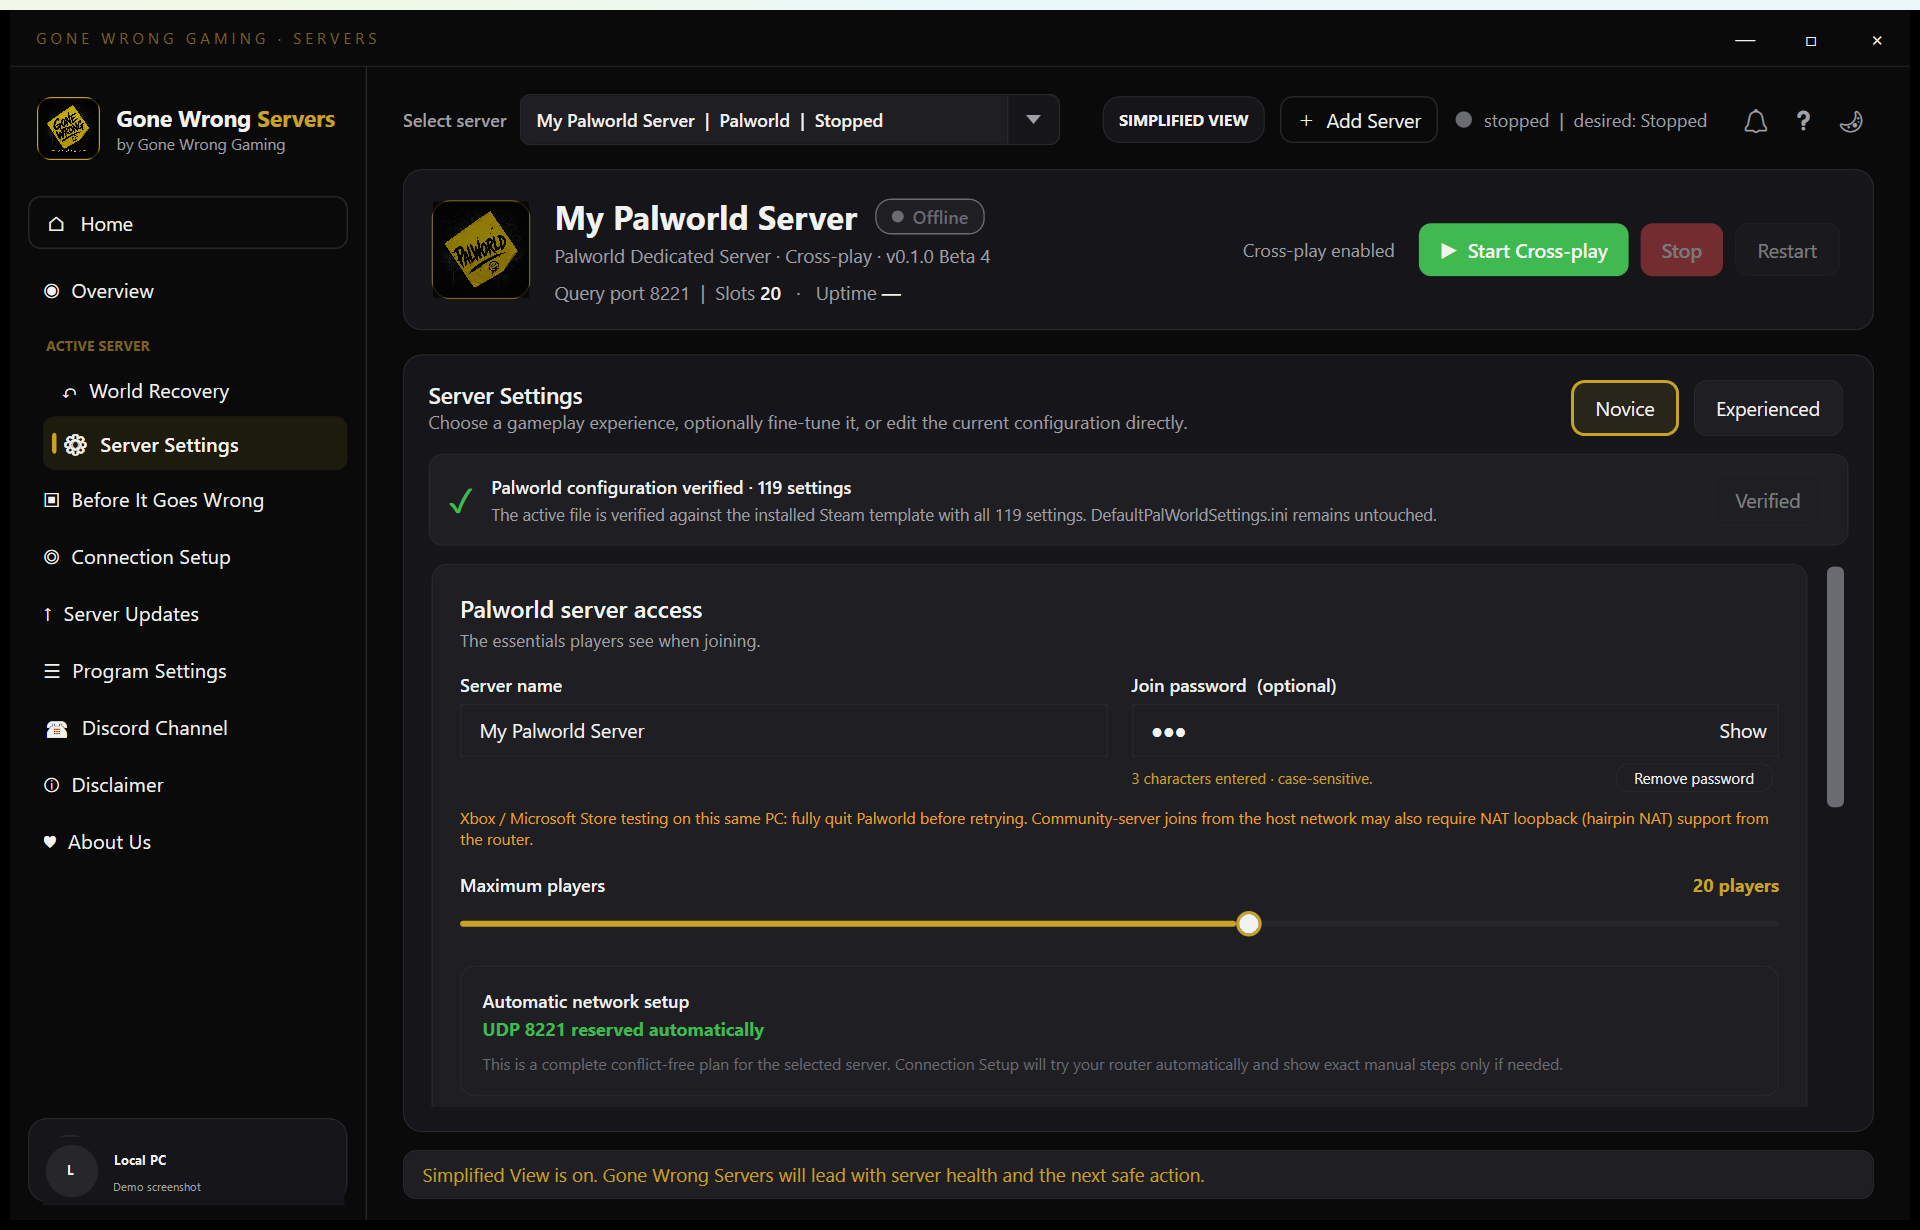Show the join password
The height and width of the screenshot is (1230, 1920).
click(x=1742, y=731)
